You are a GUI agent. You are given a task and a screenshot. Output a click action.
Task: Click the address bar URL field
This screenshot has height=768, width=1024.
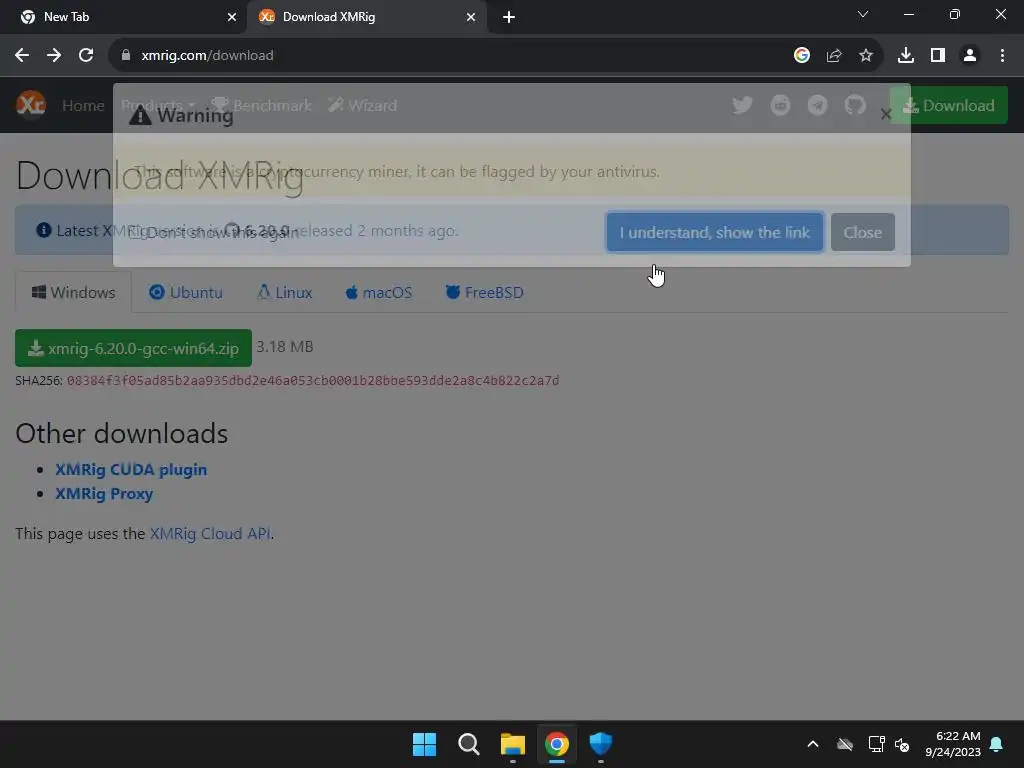point(451,56)
